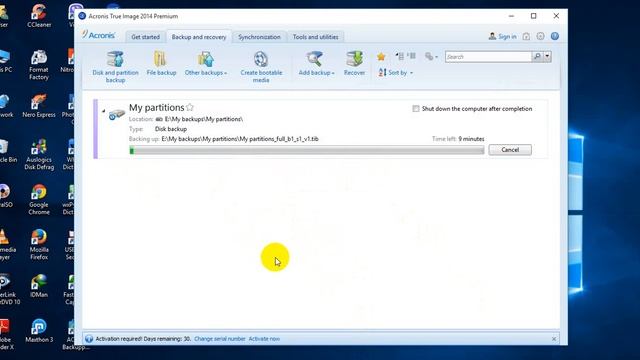Open the home icon beside Sign in

pos(526,36)
